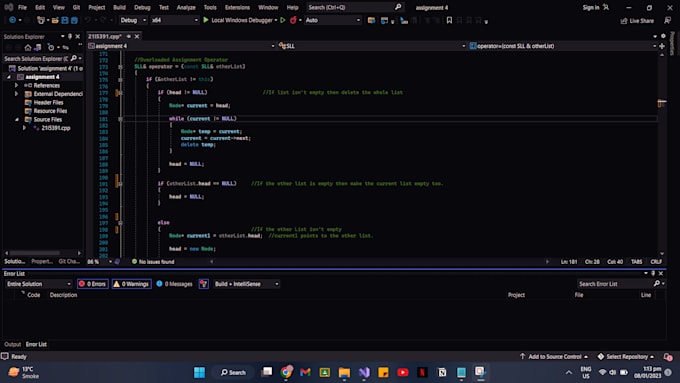Screen dimensions: 680x383
Task: Collapse the code block at line 191
Action: (x=121, y=184)
